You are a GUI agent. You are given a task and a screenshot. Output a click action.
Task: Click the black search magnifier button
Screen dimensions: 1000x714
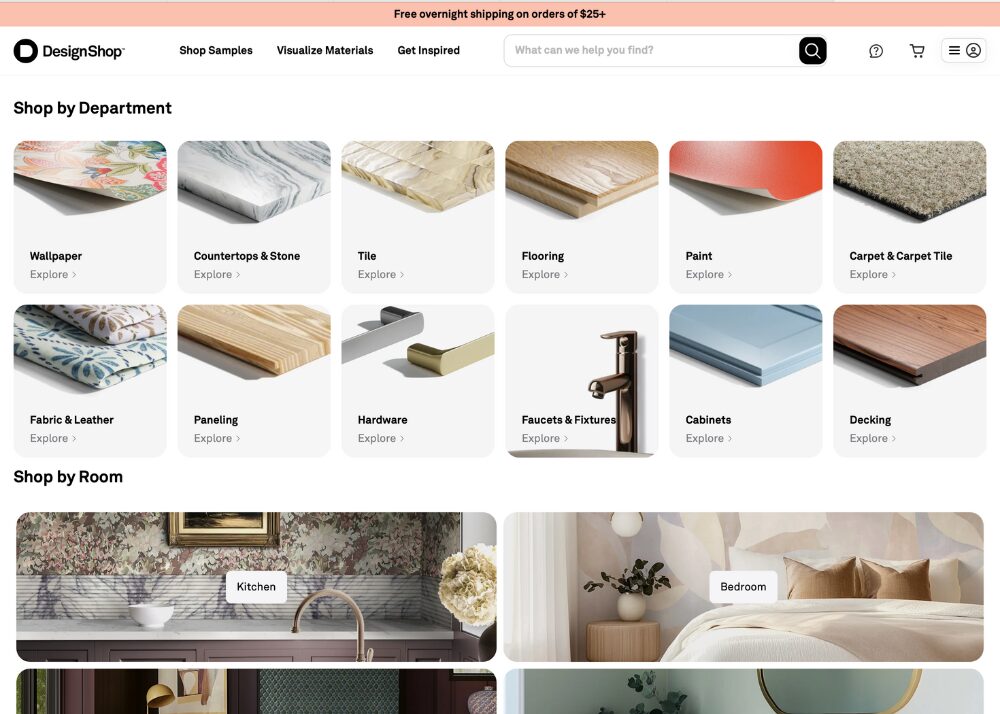pos(812,50)
